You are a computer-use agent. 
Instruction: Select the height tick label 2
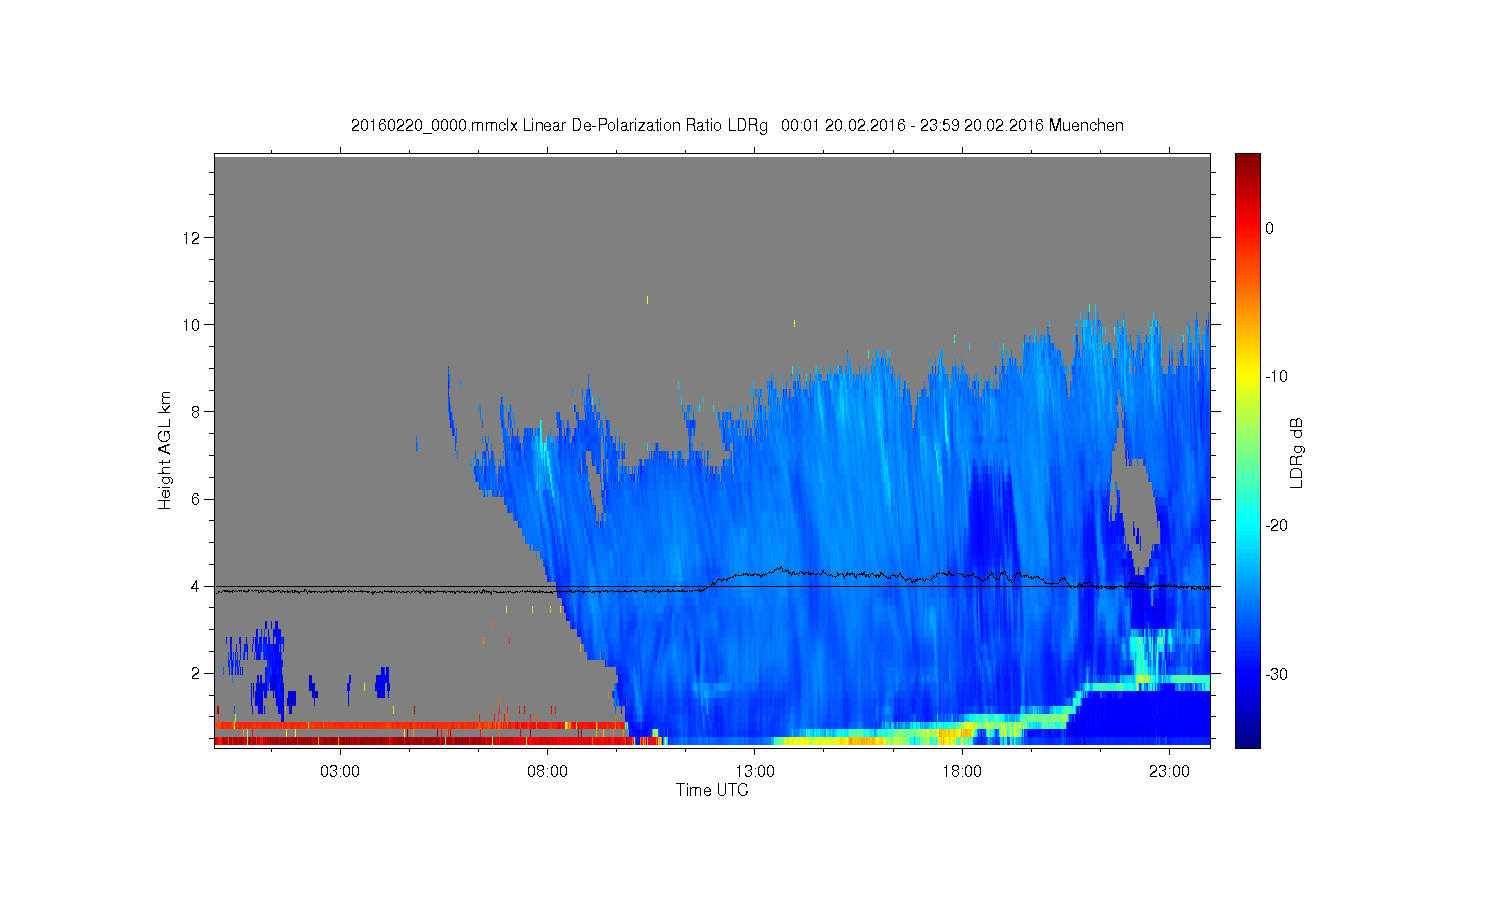[x=197, y=673]
